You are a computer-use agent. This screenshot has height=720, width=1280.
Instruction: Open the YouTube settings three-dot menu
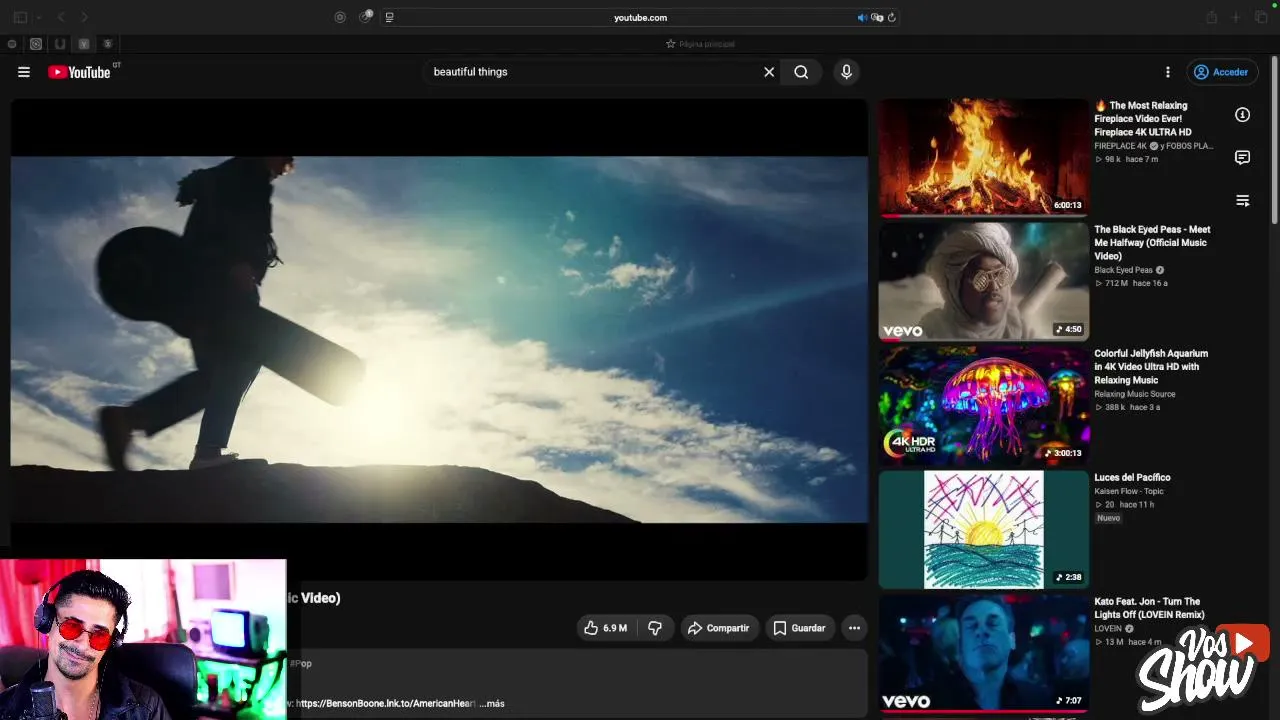coord(1167,72)
